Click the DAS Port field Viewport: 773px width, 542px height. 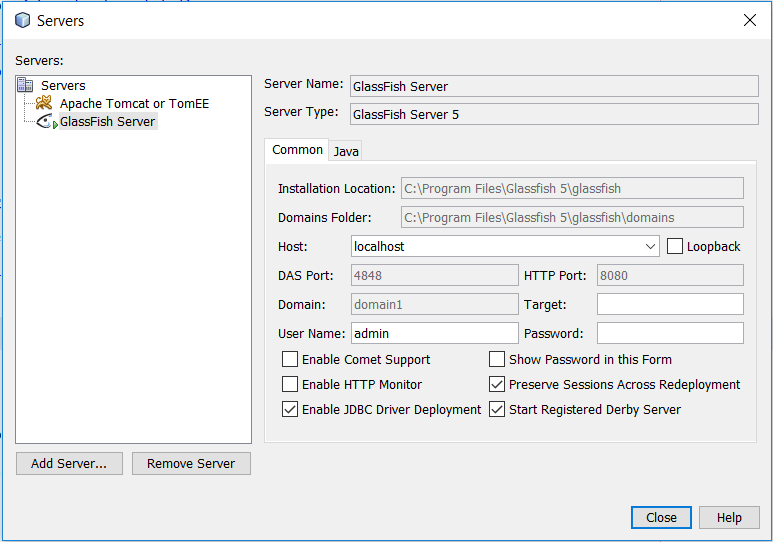pos(434,275)
